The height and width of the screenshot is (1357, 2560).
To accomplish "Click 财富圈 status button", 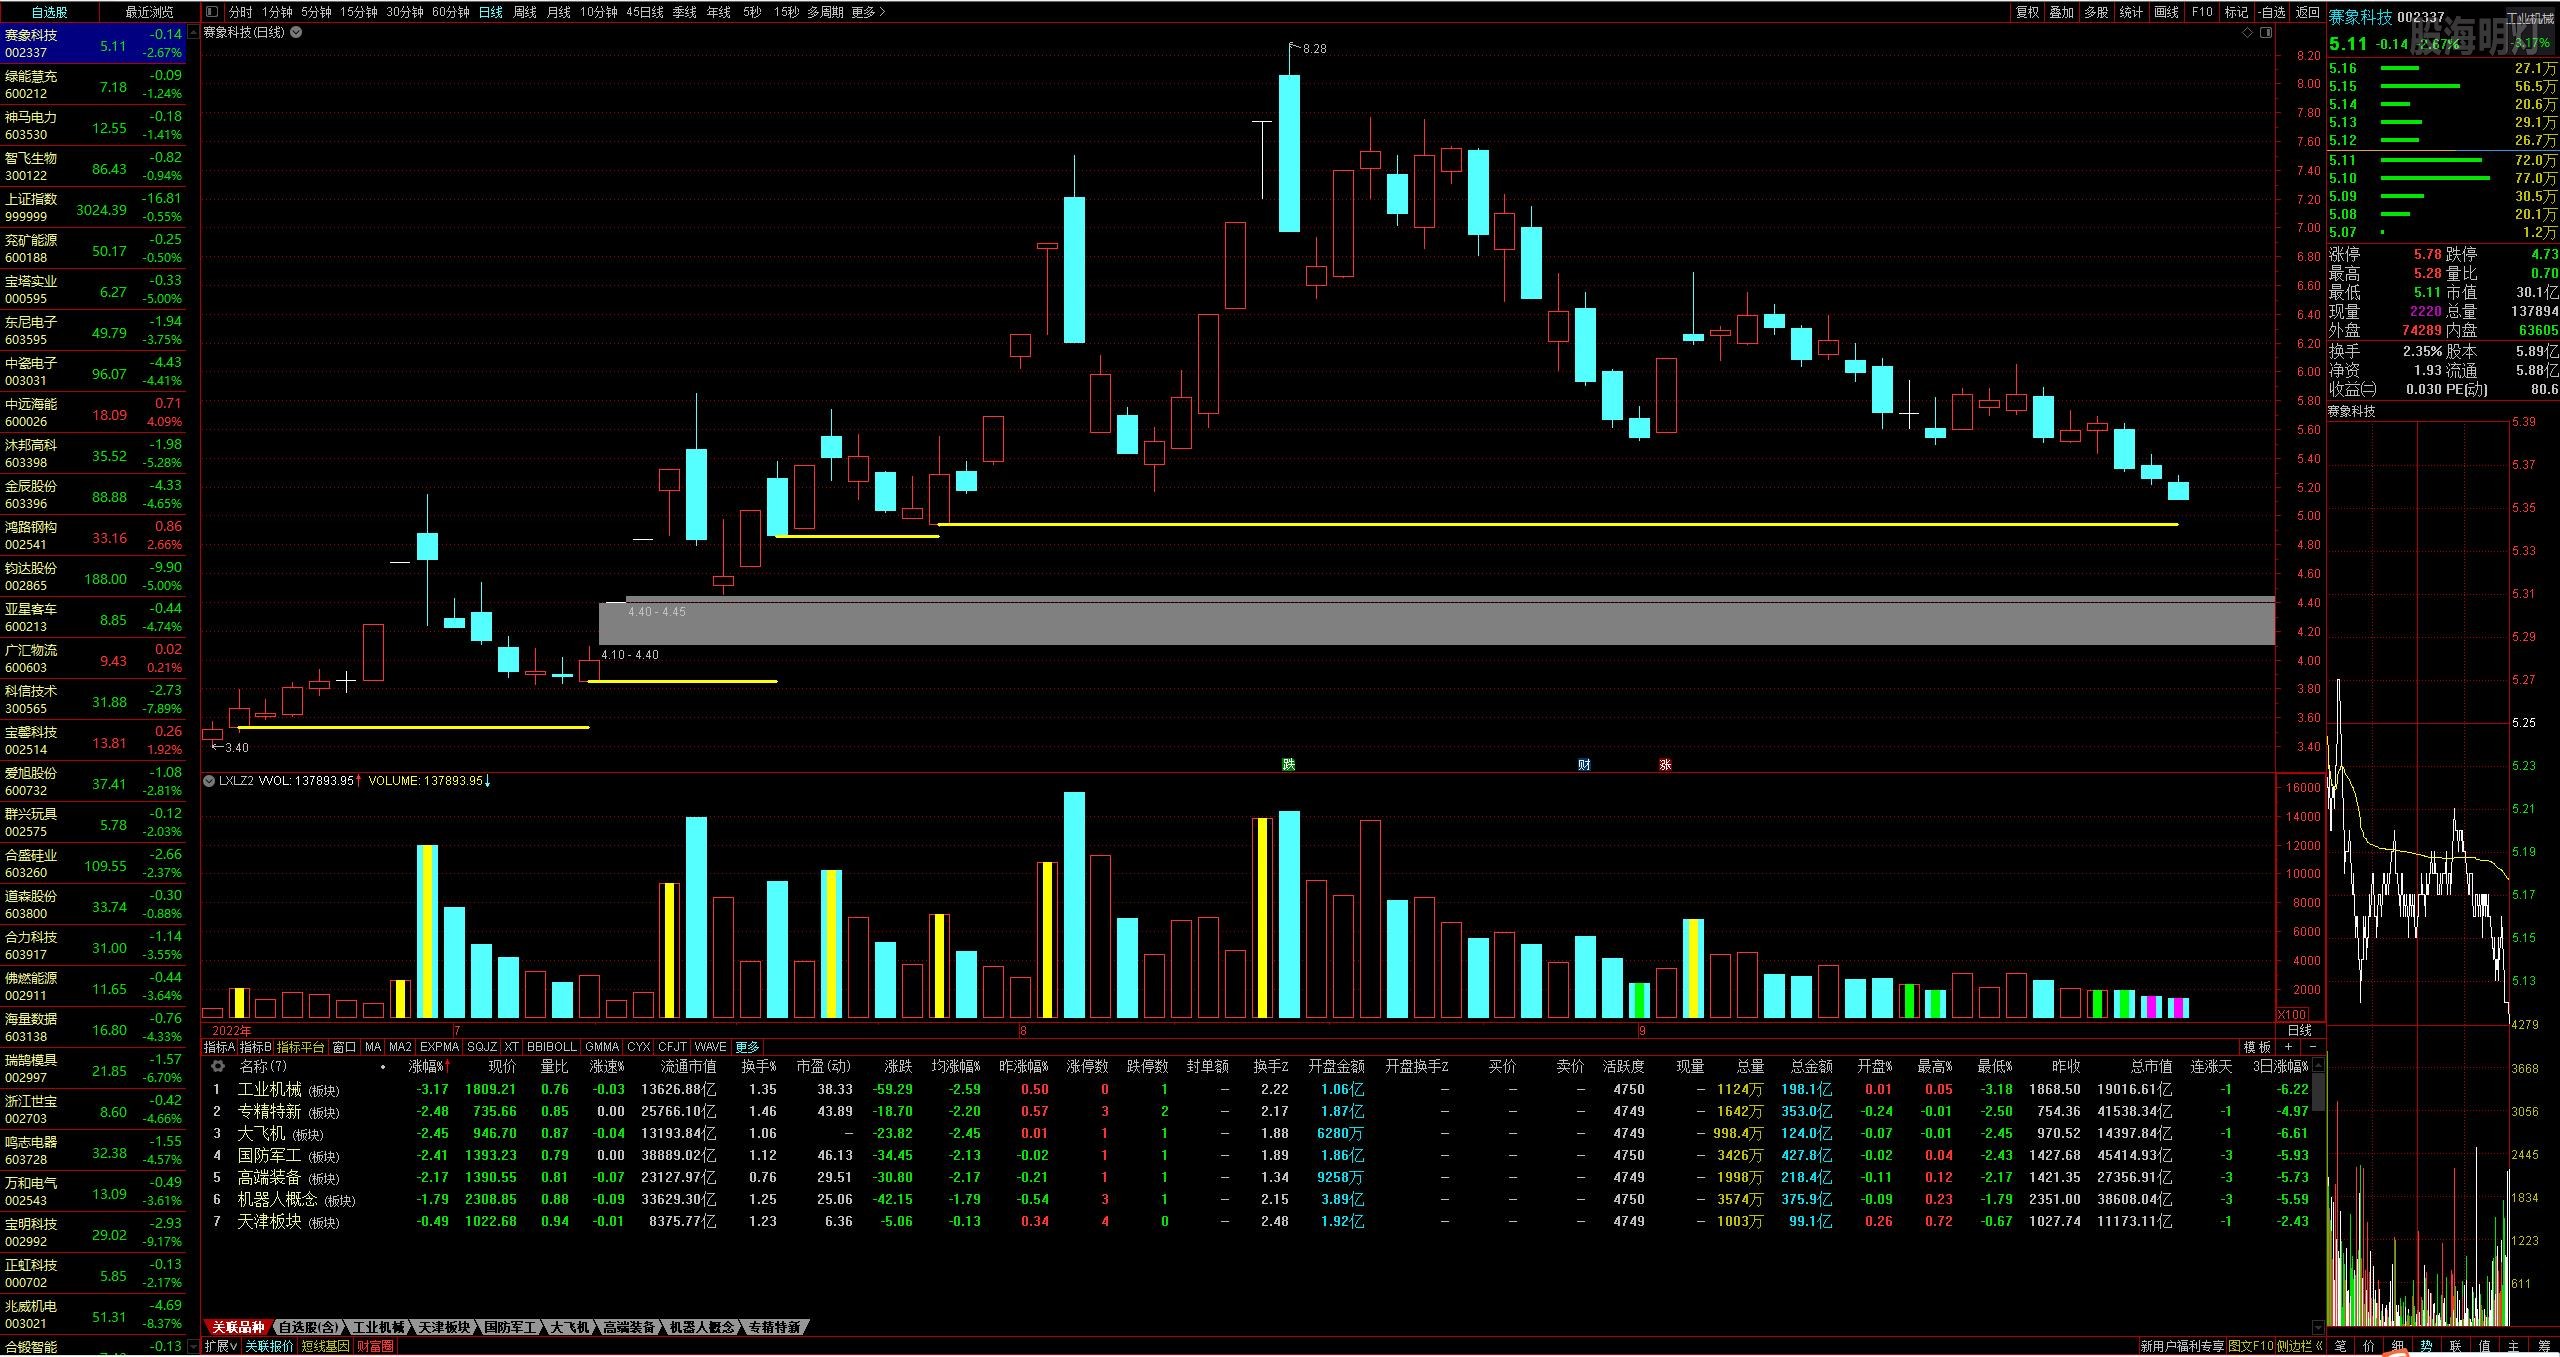I will pyautogui.click(x=375, y=1346).
